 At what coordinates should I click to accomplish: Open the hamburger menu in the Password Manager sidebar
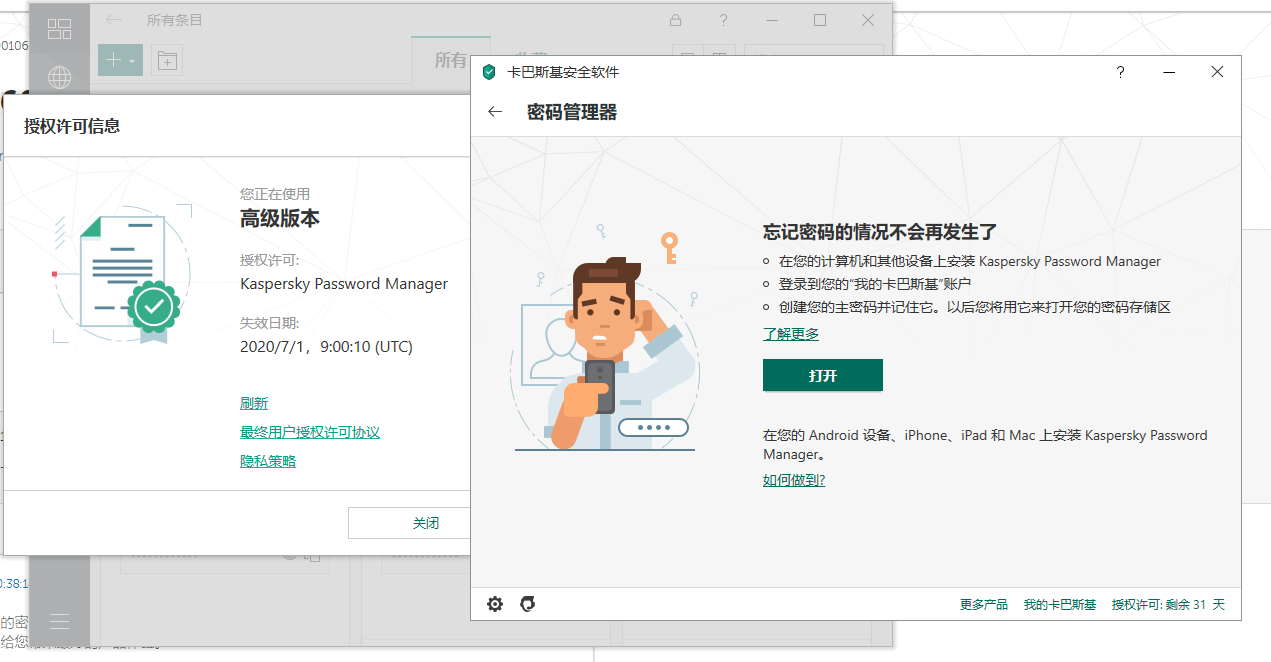click(x=59, y=621)
